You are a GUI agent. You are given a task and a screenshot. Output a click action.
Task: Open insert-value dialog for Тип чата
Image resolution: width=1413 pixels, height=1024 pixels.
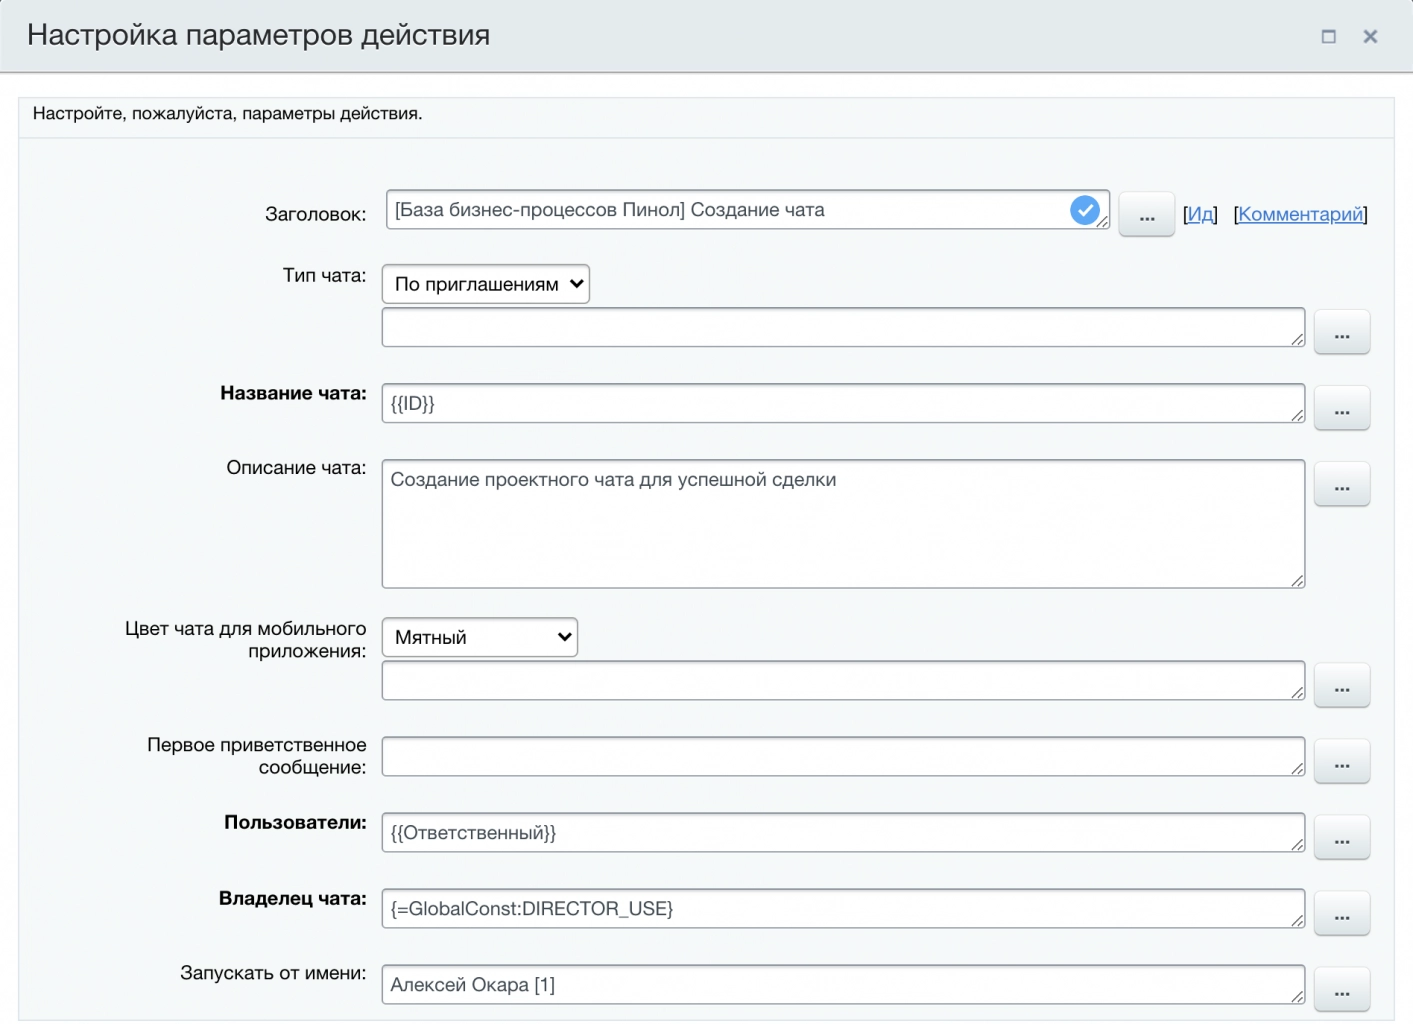tap(1342, 332)
